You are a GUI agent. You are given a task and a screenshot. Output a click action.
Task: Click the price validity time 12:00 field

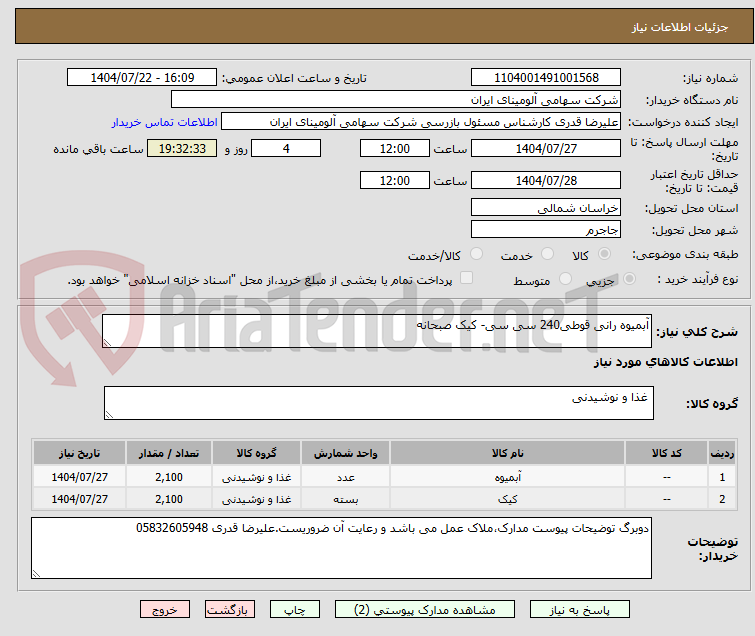[394, 181]
